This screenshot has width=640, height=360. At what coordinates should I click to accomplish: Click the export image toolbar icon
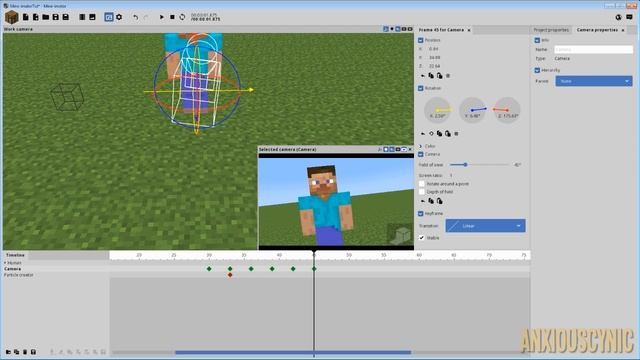(x=92, y=17)
